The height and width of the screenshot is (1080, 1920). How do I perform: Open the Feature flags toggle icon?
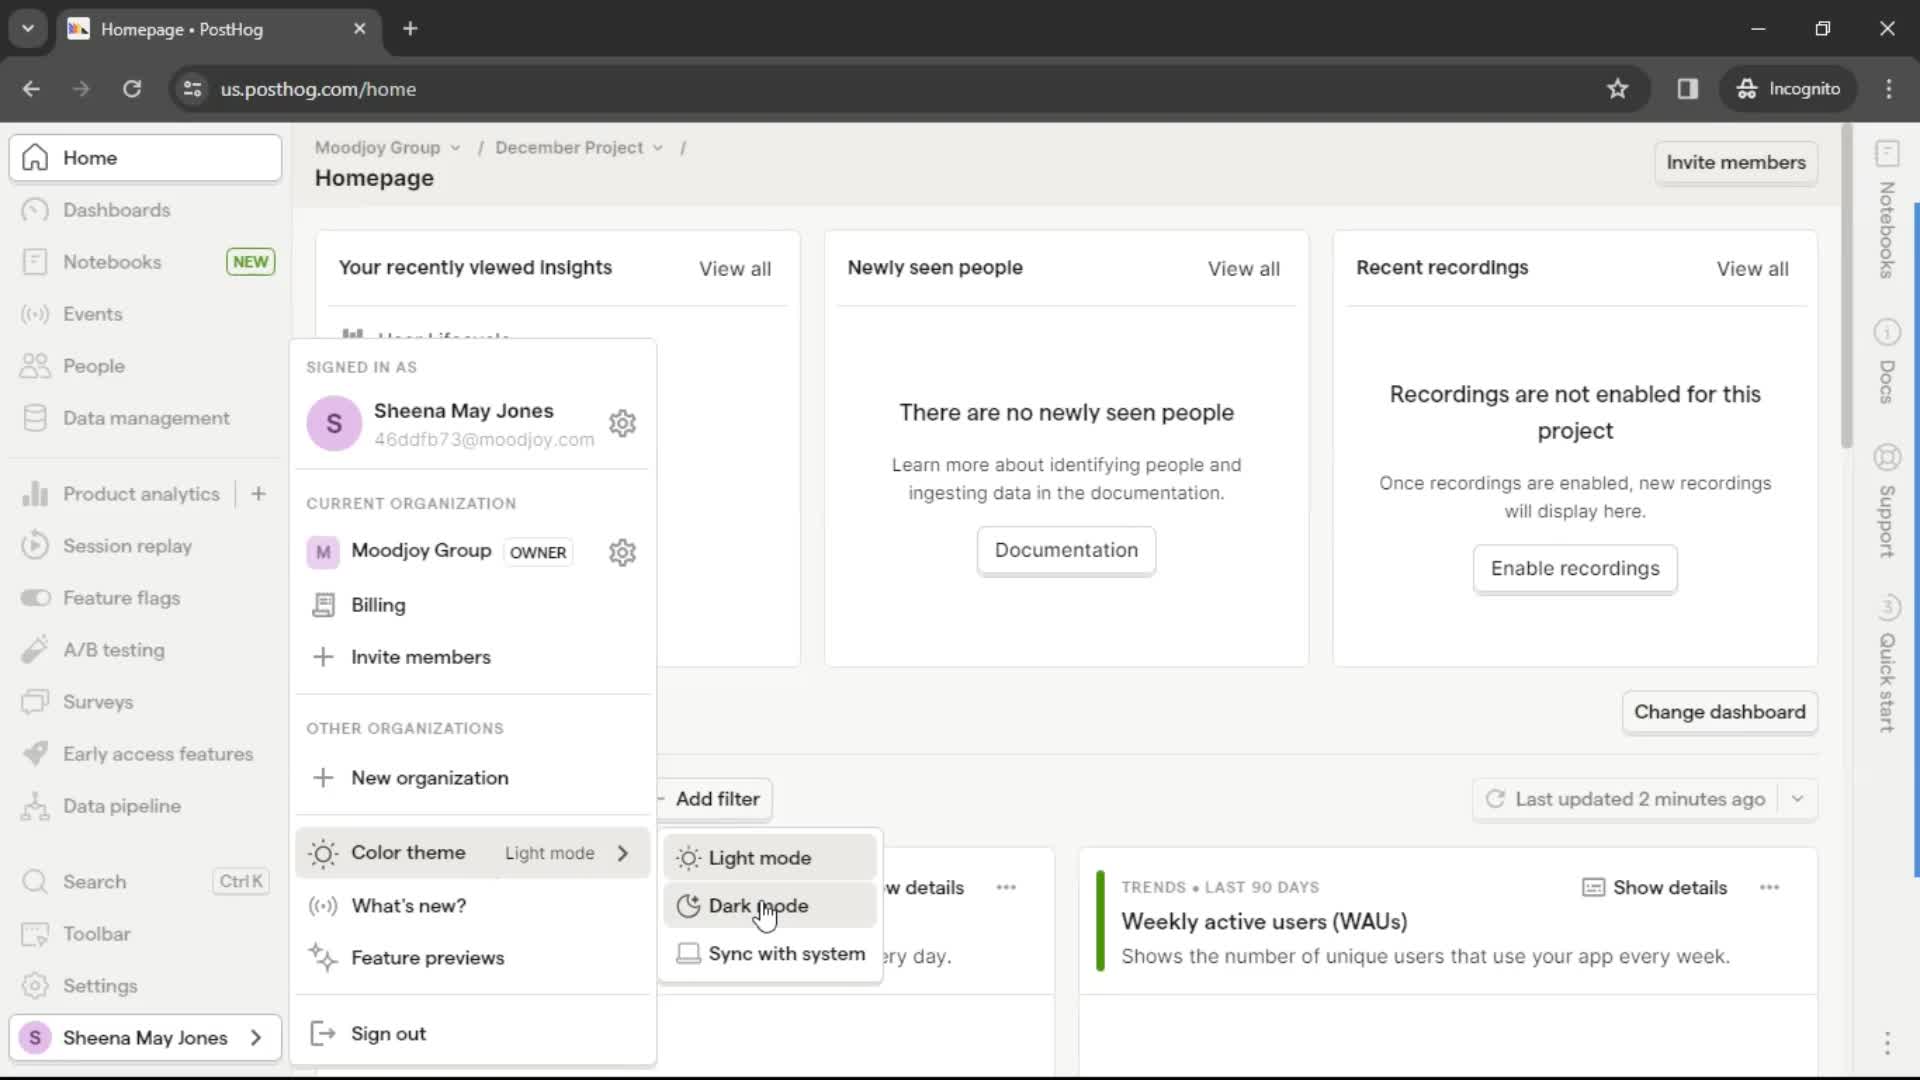click(35, 598)
